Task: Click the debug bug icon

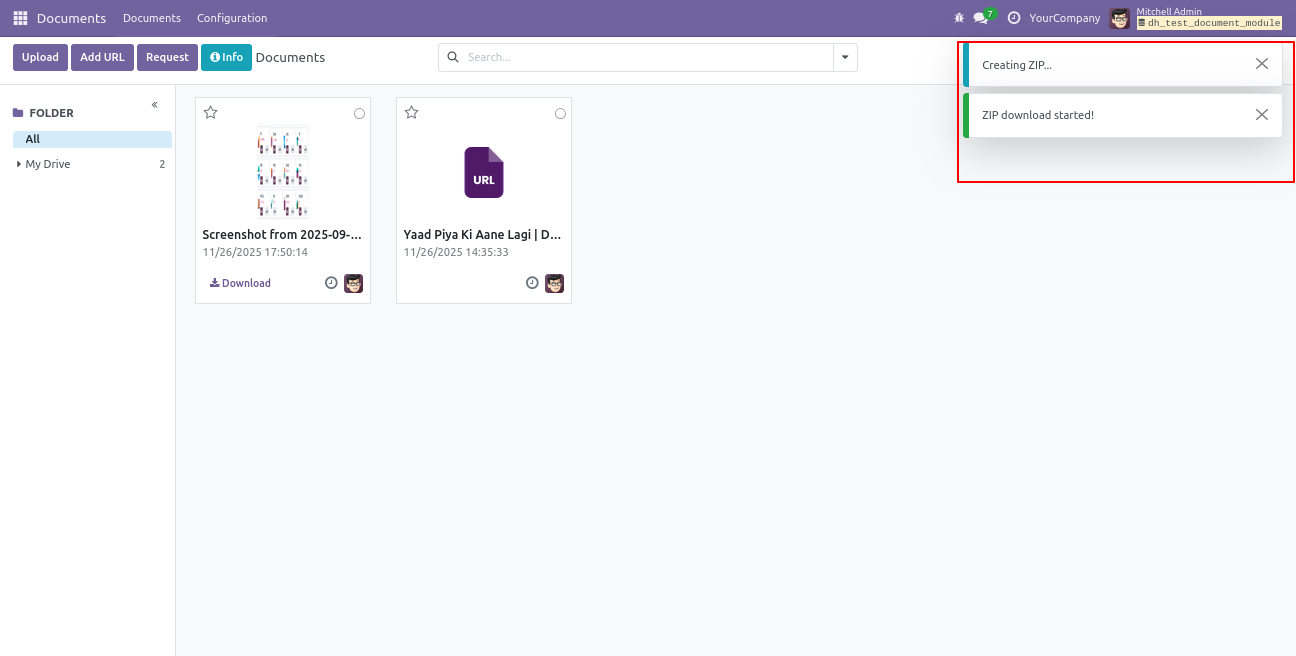Action: pyautogui.click(x=959, y=18)
